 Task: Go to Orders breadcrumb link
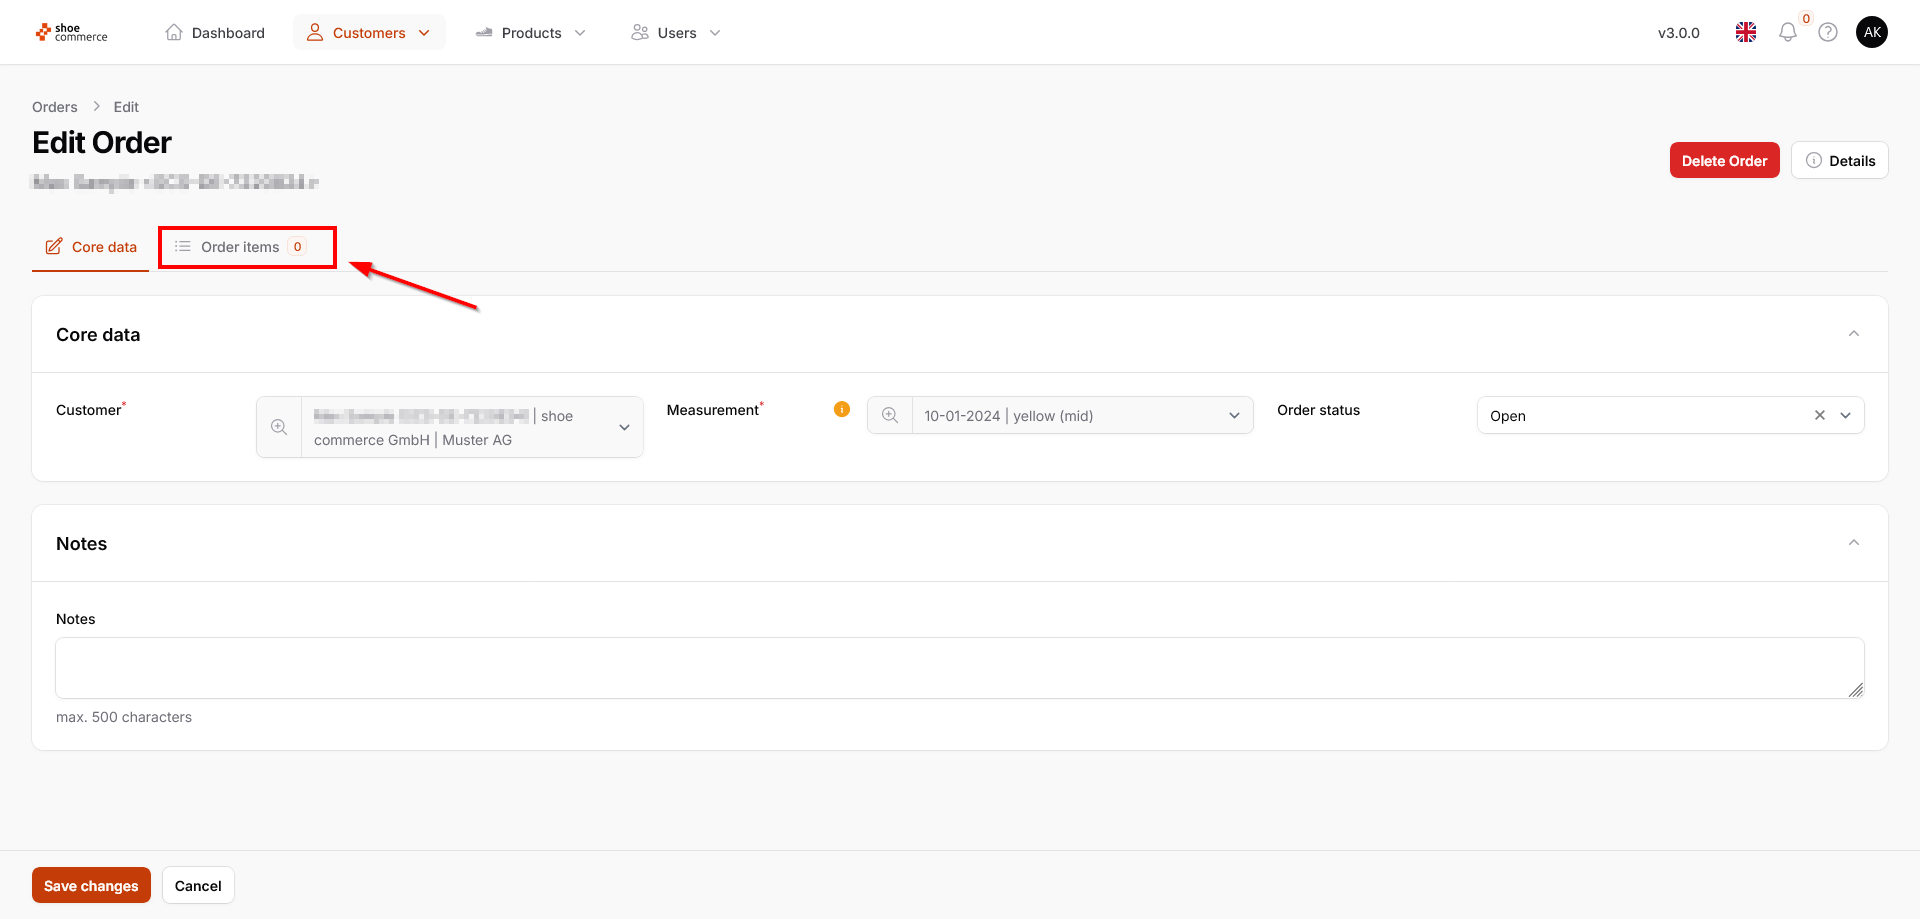point(55,107)
